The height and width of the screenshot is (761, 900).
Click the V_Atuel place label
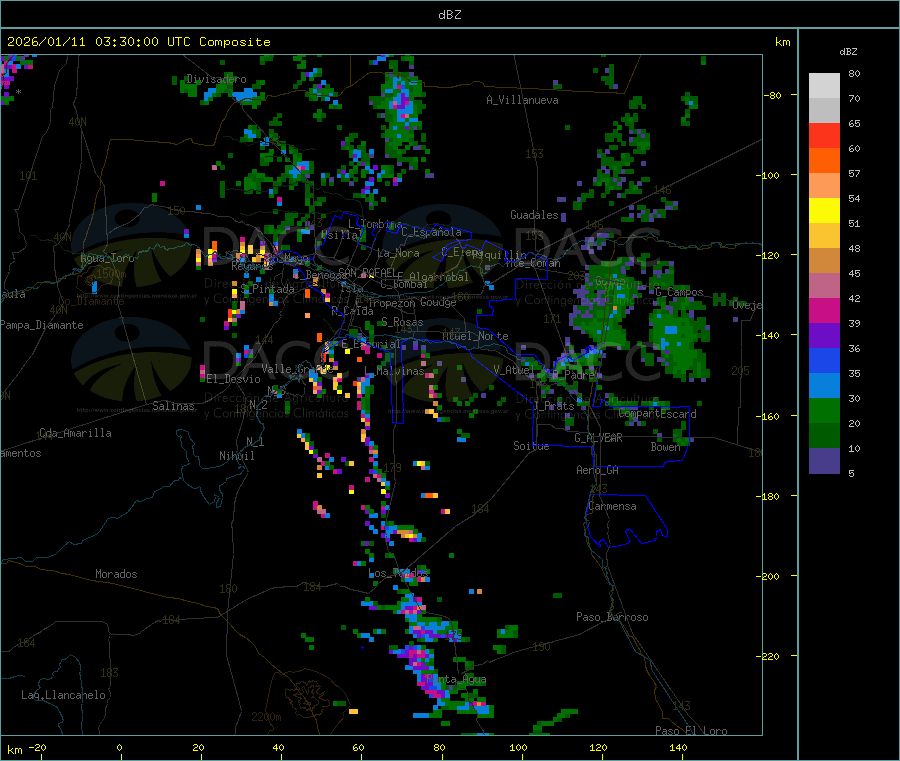click(x=514, y=370)
